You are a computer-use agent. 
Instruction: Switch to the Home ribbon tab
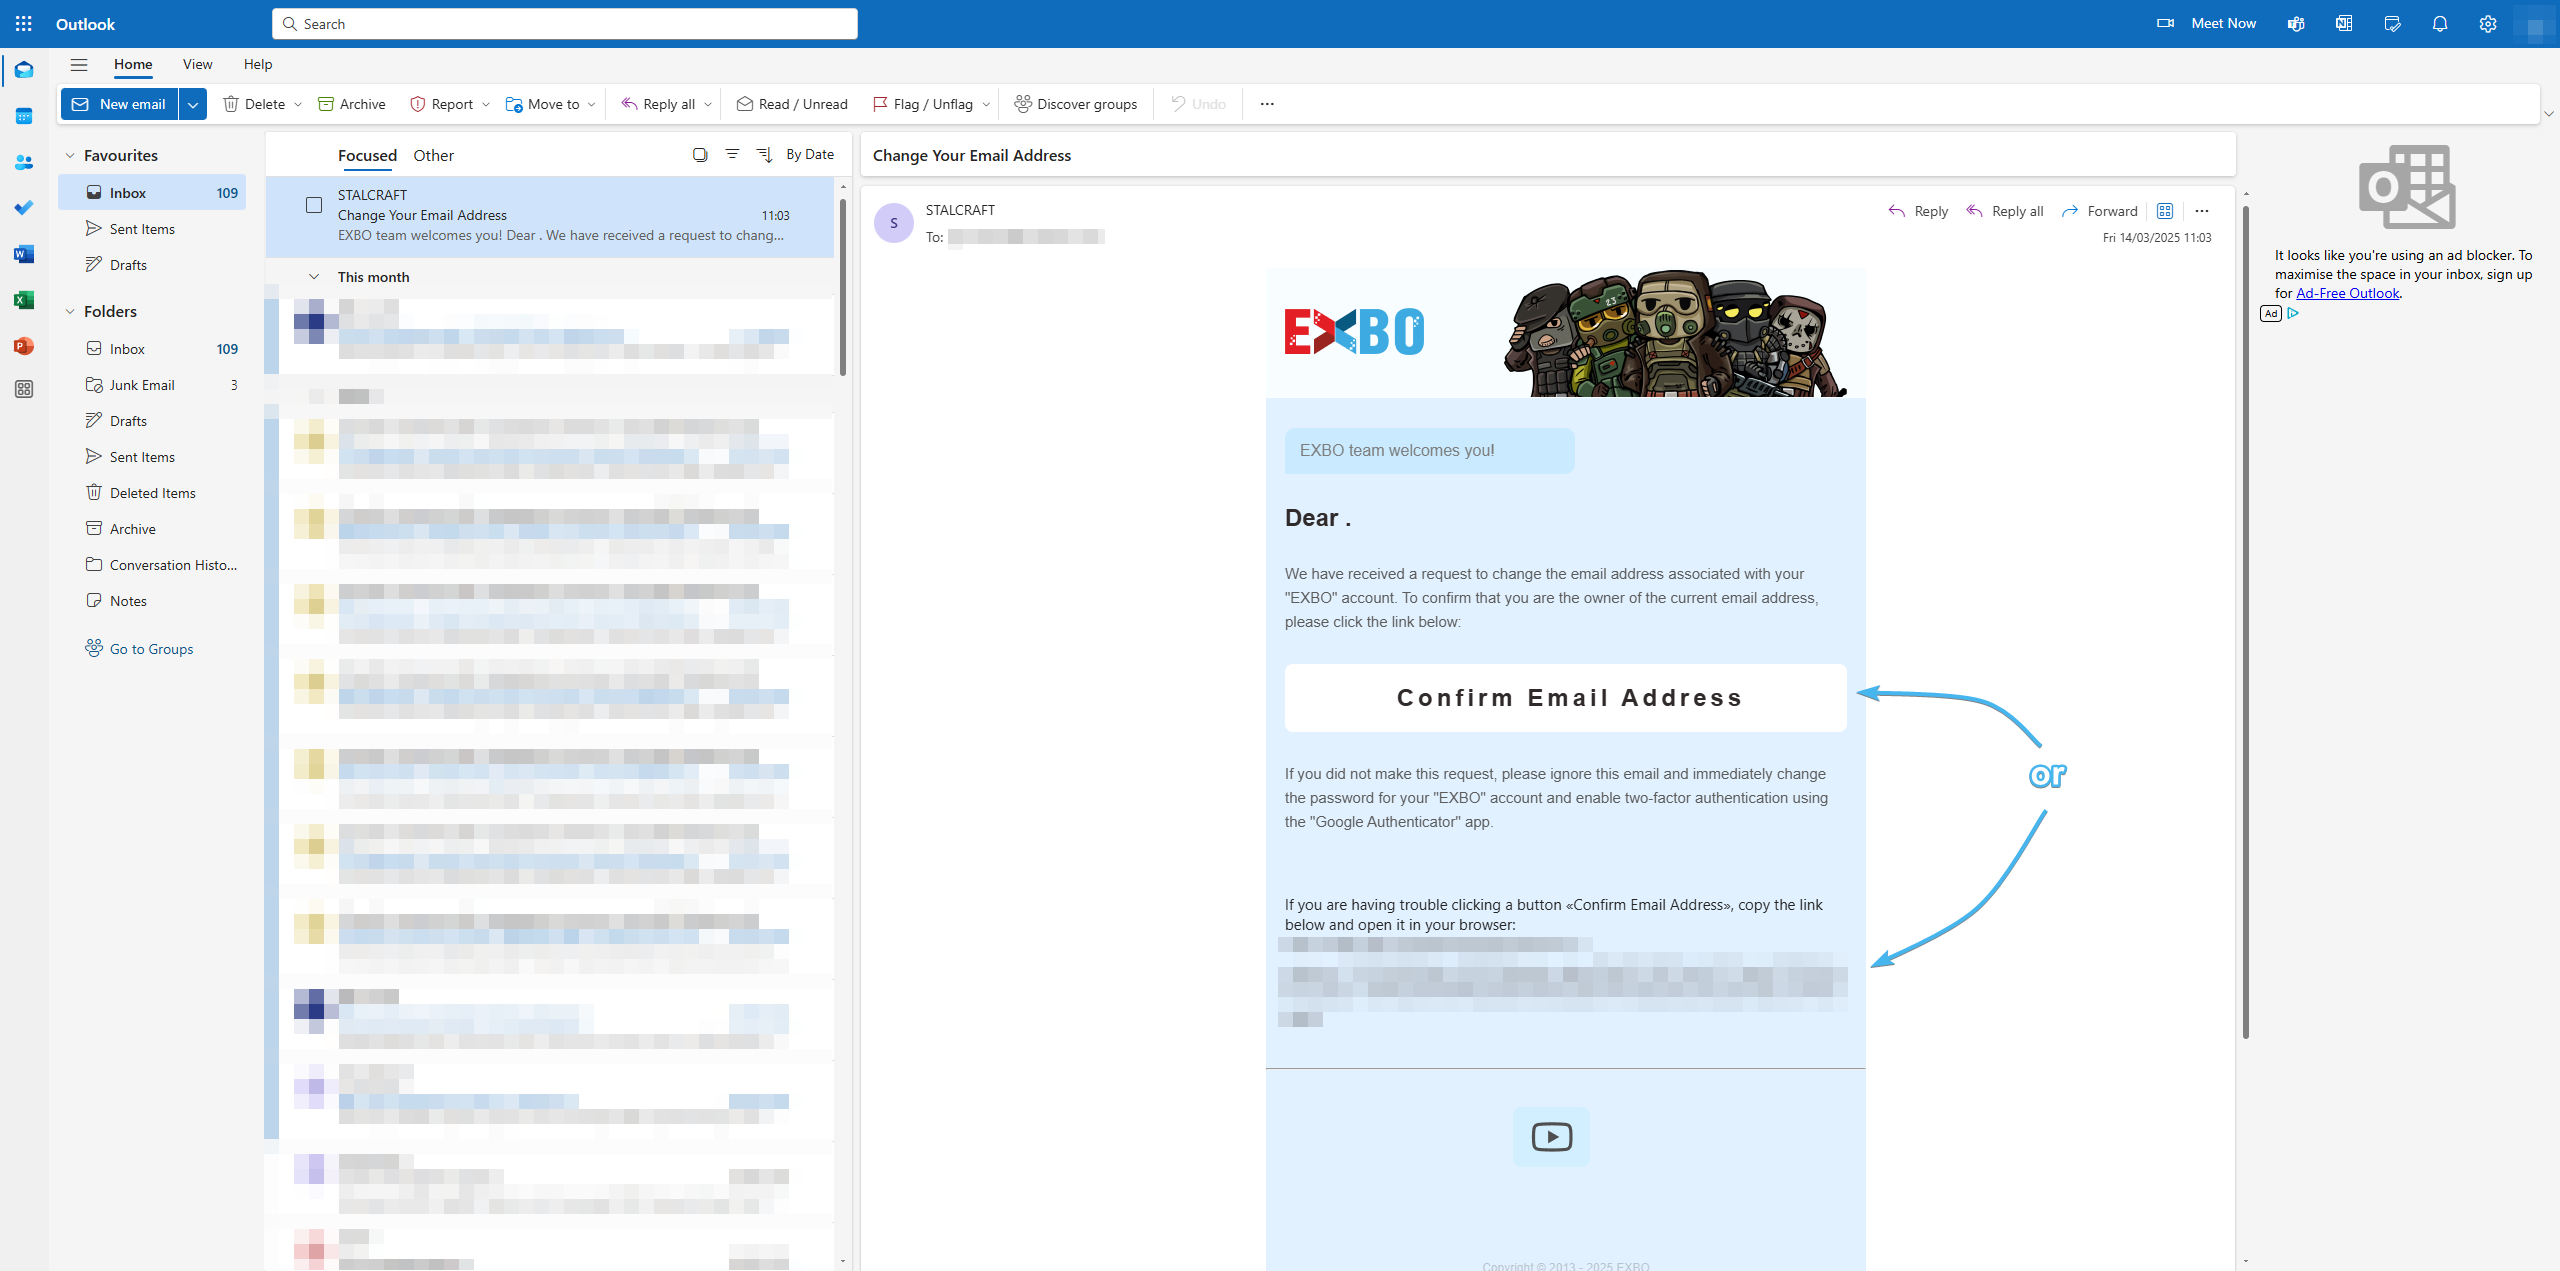click(x=133, y=64)
